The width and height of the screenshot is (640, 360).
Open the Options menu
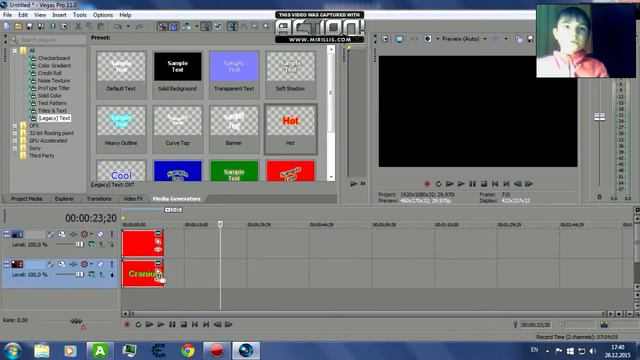pos(103,15)
